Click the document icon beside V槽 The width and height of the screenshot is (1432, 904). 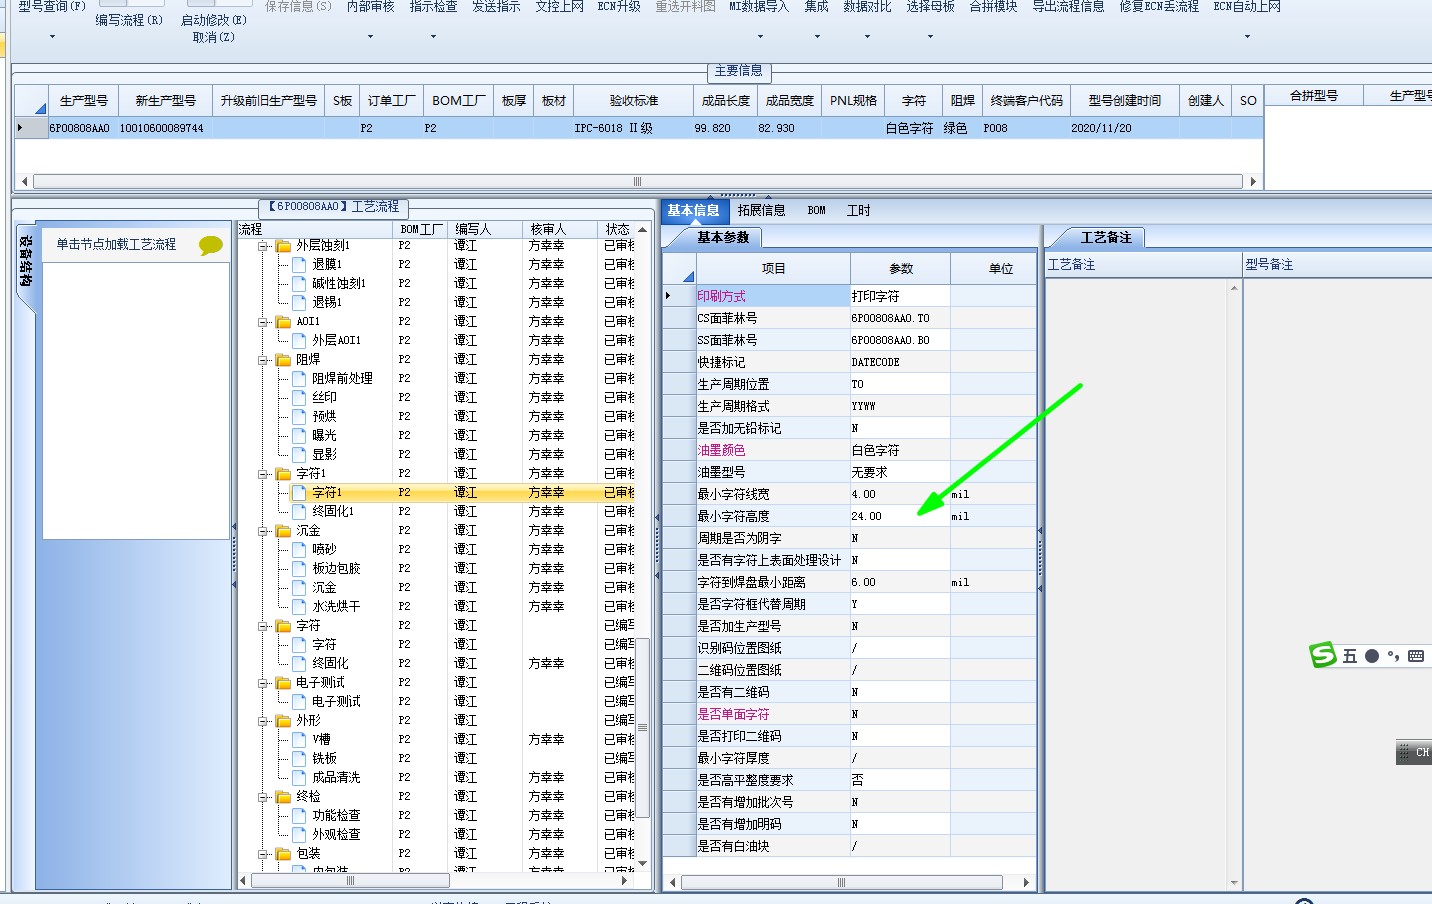(x=299, y=740)
